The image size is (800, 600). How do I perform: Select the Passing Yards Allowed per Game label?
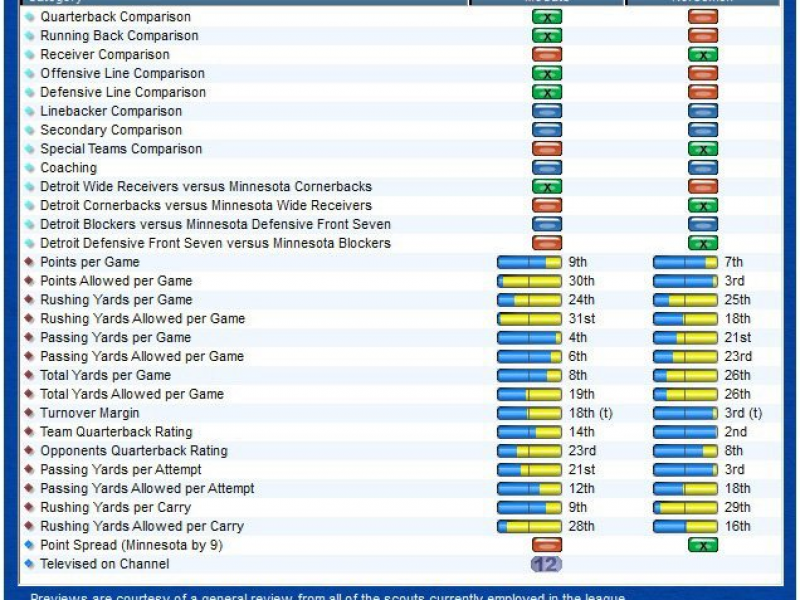pyautogui.click(x=142, y=357)
